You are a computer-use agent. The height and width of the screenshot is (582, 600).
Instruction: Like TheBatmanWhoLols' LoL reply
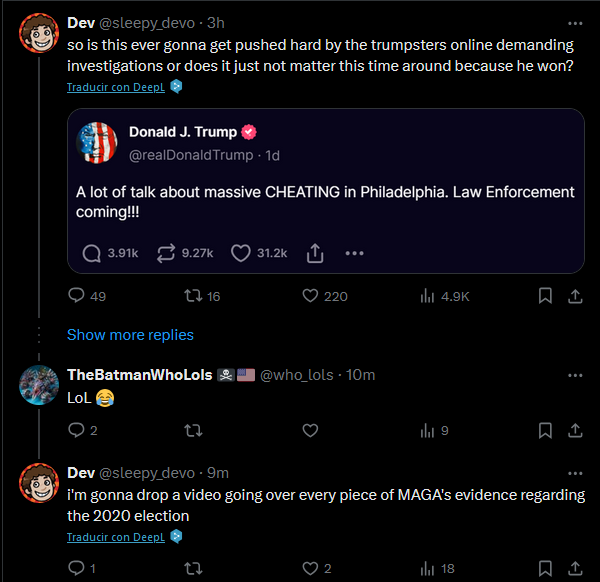[310, 430]
